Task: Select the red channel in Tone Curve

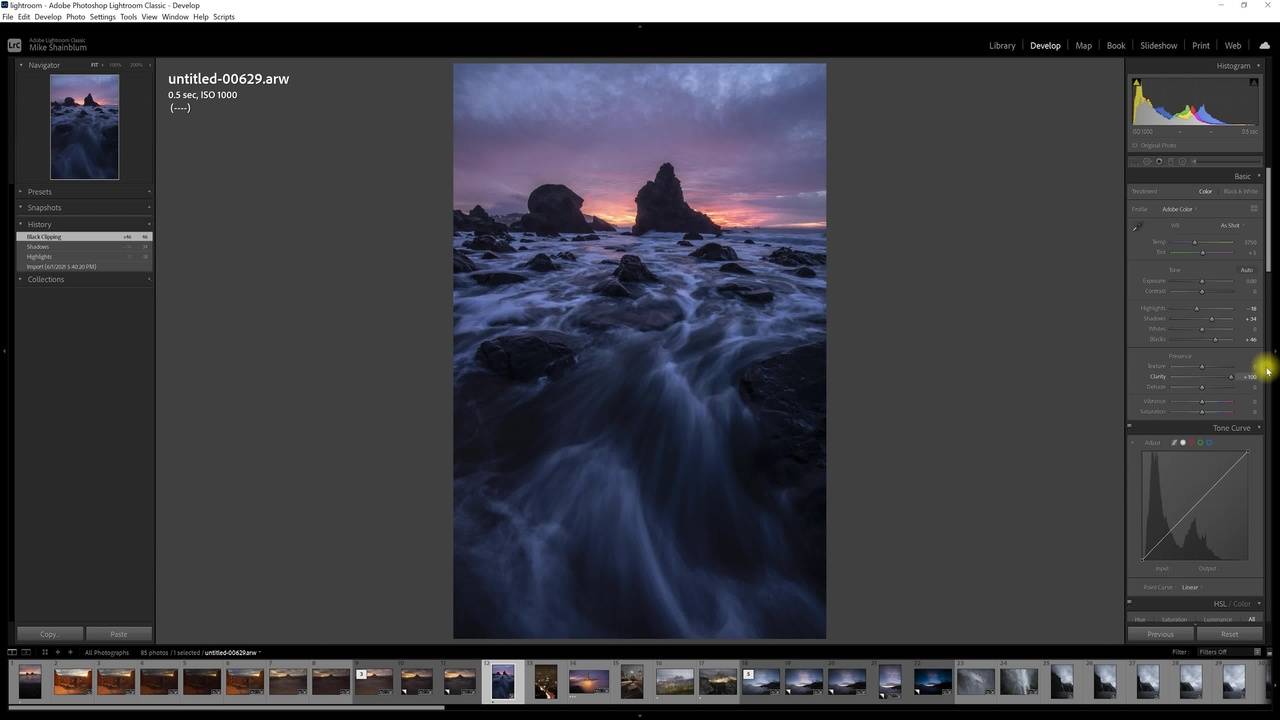Action: click(x=1191, y=442)
